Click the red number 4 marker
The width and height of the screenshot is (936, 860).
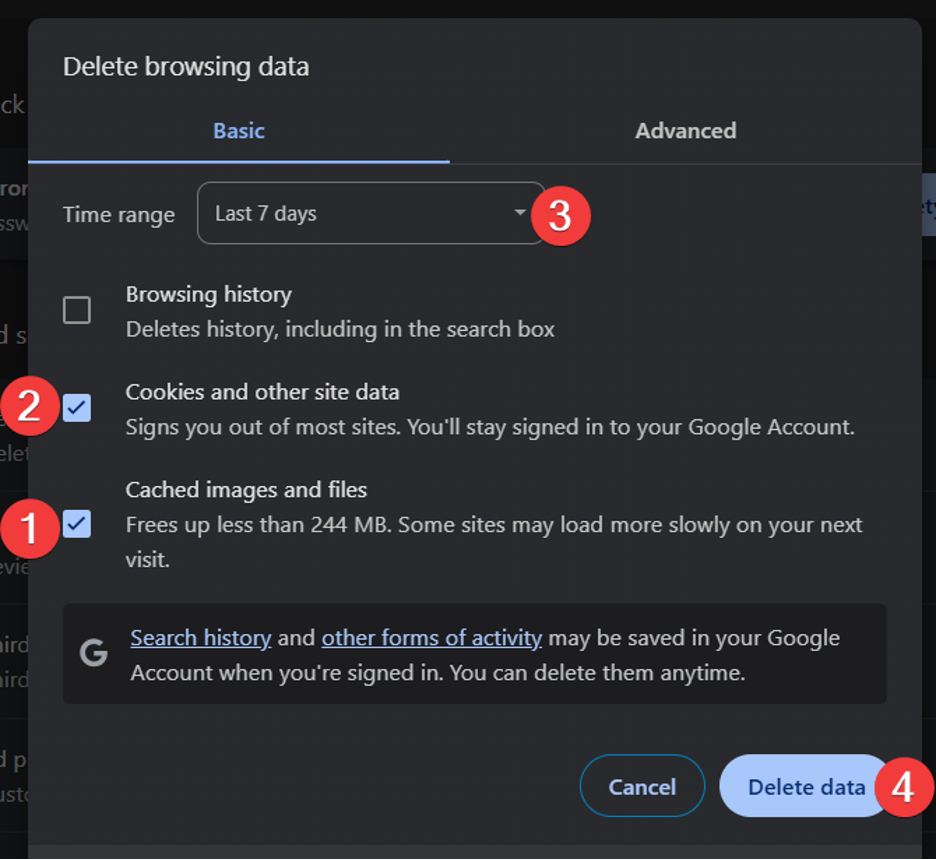click(903, 787)
